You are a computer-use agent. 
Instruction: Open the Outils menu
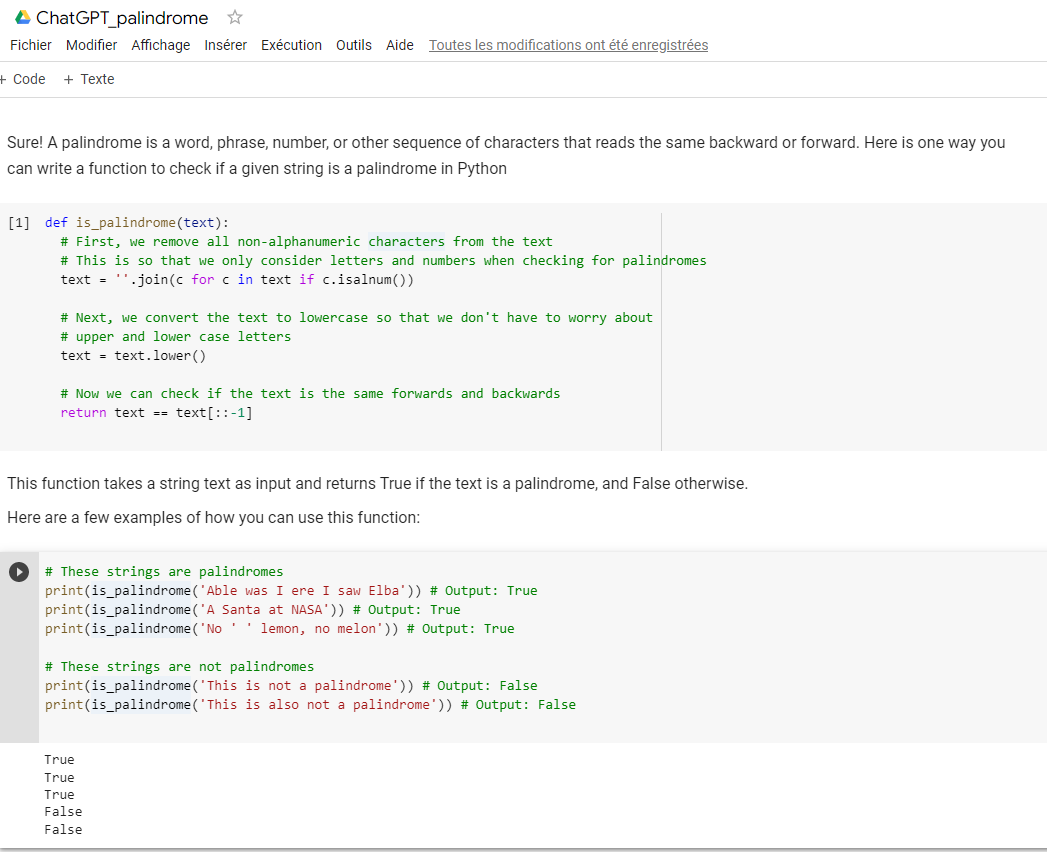[x=354, y=45]
